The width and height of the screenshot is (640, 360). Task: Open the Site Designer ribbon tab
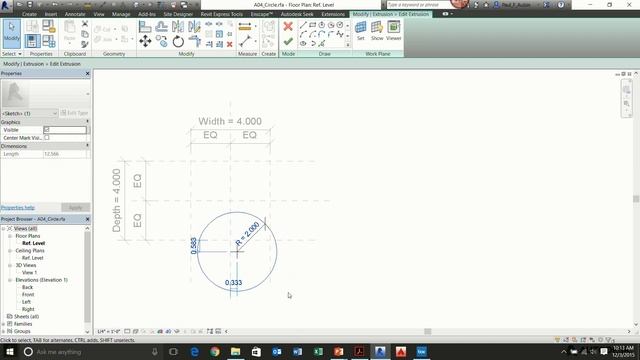tap(178, 14)
